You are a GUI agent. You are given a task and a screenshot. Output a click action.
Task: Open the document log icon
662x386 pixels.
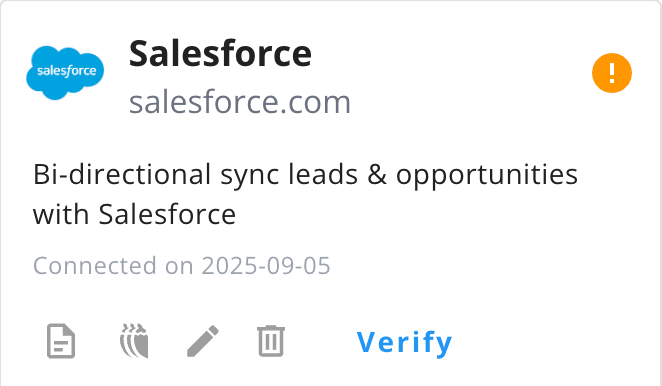point(61,341)
